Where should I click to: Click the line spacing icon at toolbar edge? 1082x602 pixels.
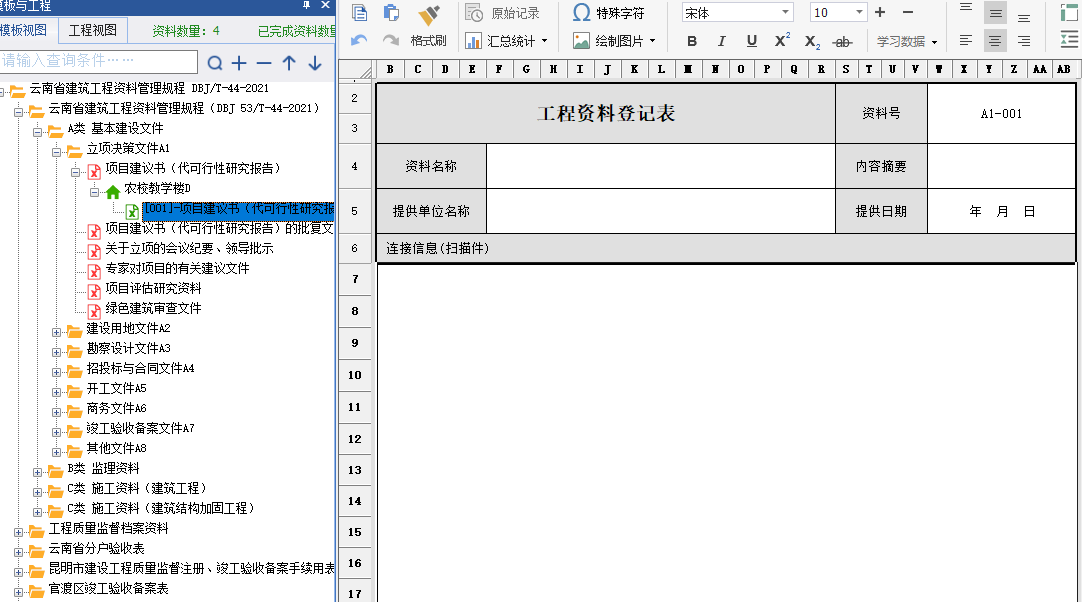pyautogui.click(x=1070, y=41)
